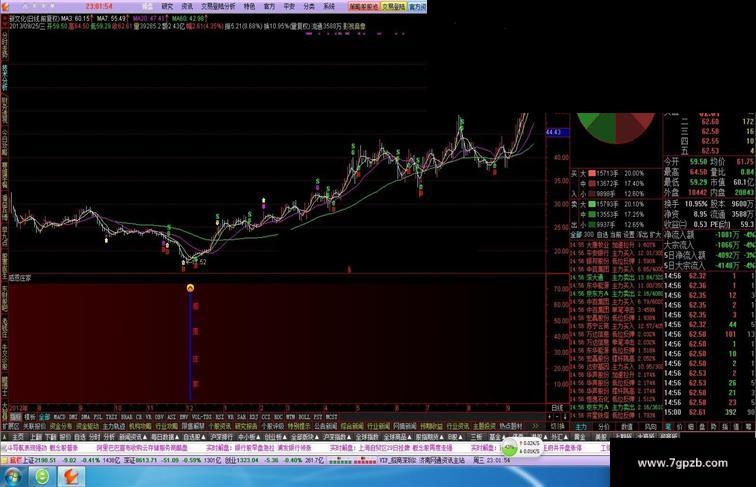Open the 分类 menu
The height and width of the screenshot is (487, 756).
(309, 6)
